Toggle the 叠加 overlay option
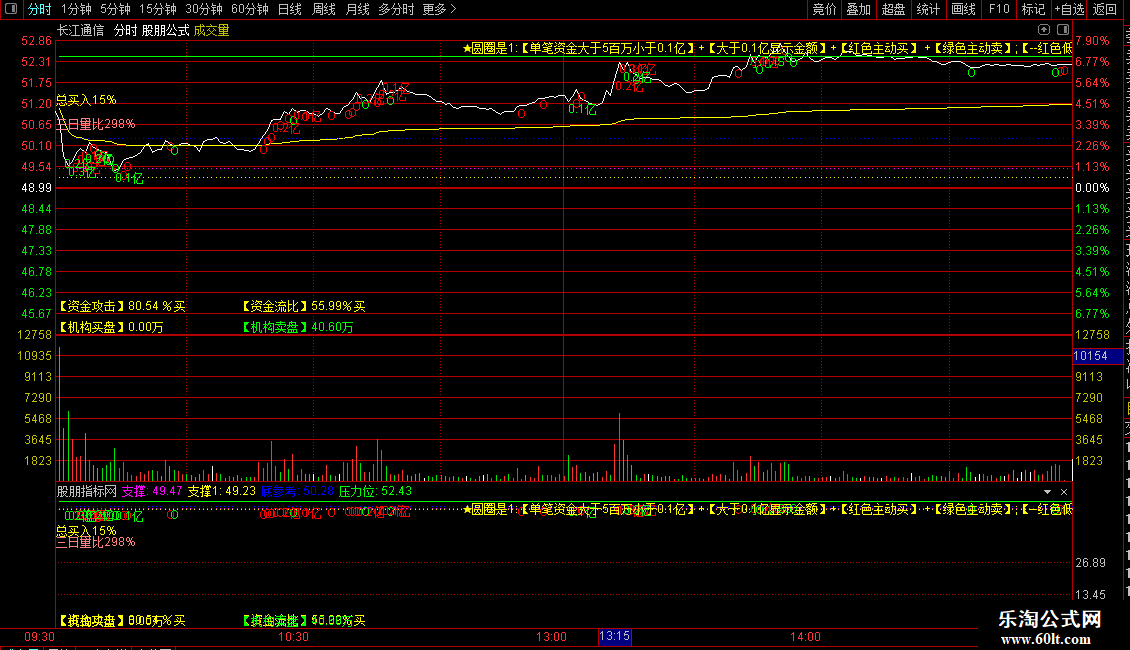 [x=858, y=9]
